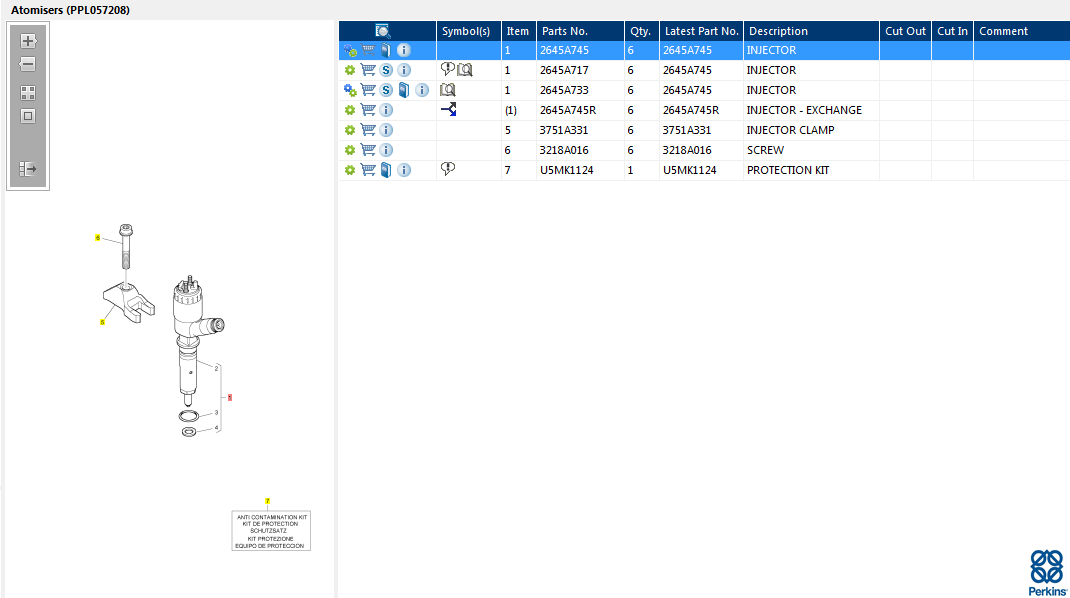Show info for part 2645A717
1070x598 pixels.
pyautogui.click(x=404, y=70)
